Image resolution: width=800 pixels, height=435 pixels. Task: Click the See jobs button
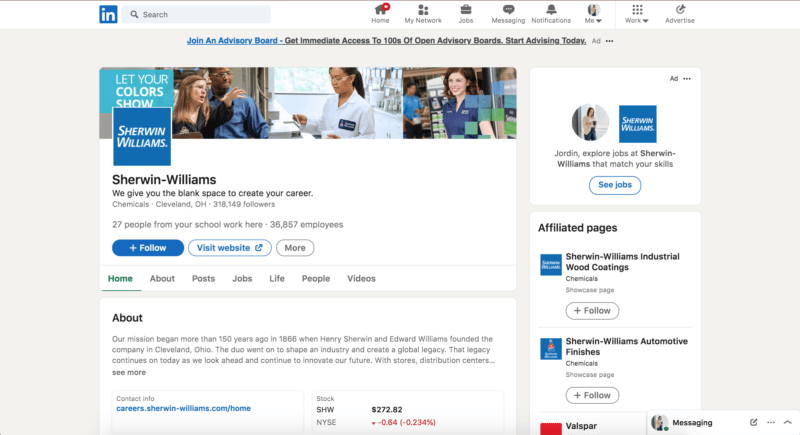(615, 185)
